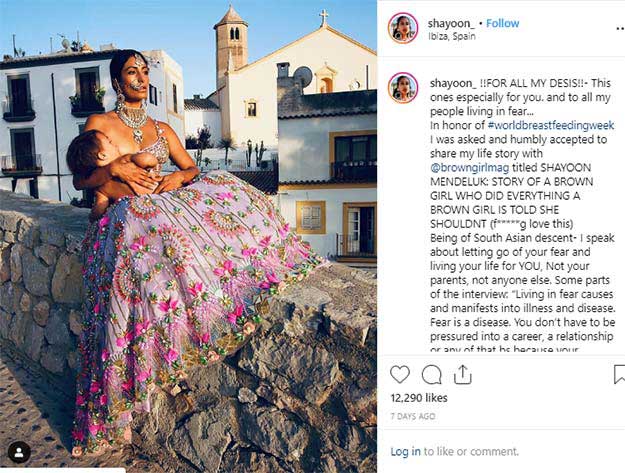Click the Log in link

pos(405,451)
